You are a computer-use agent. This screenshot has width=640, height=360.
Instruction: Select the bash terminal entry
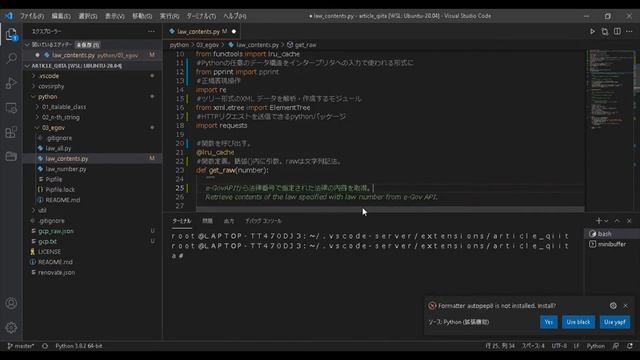pos(611,234)
